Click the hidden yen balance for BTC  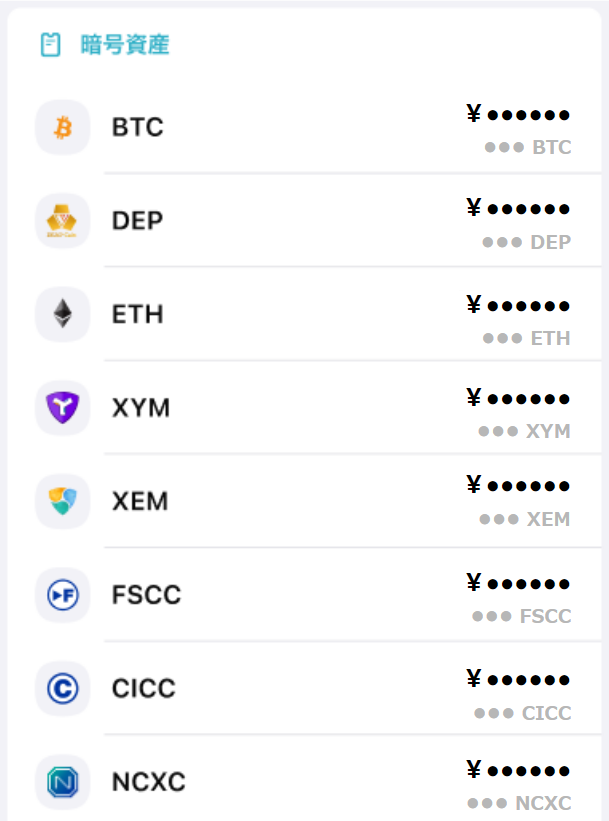(518, 114)
